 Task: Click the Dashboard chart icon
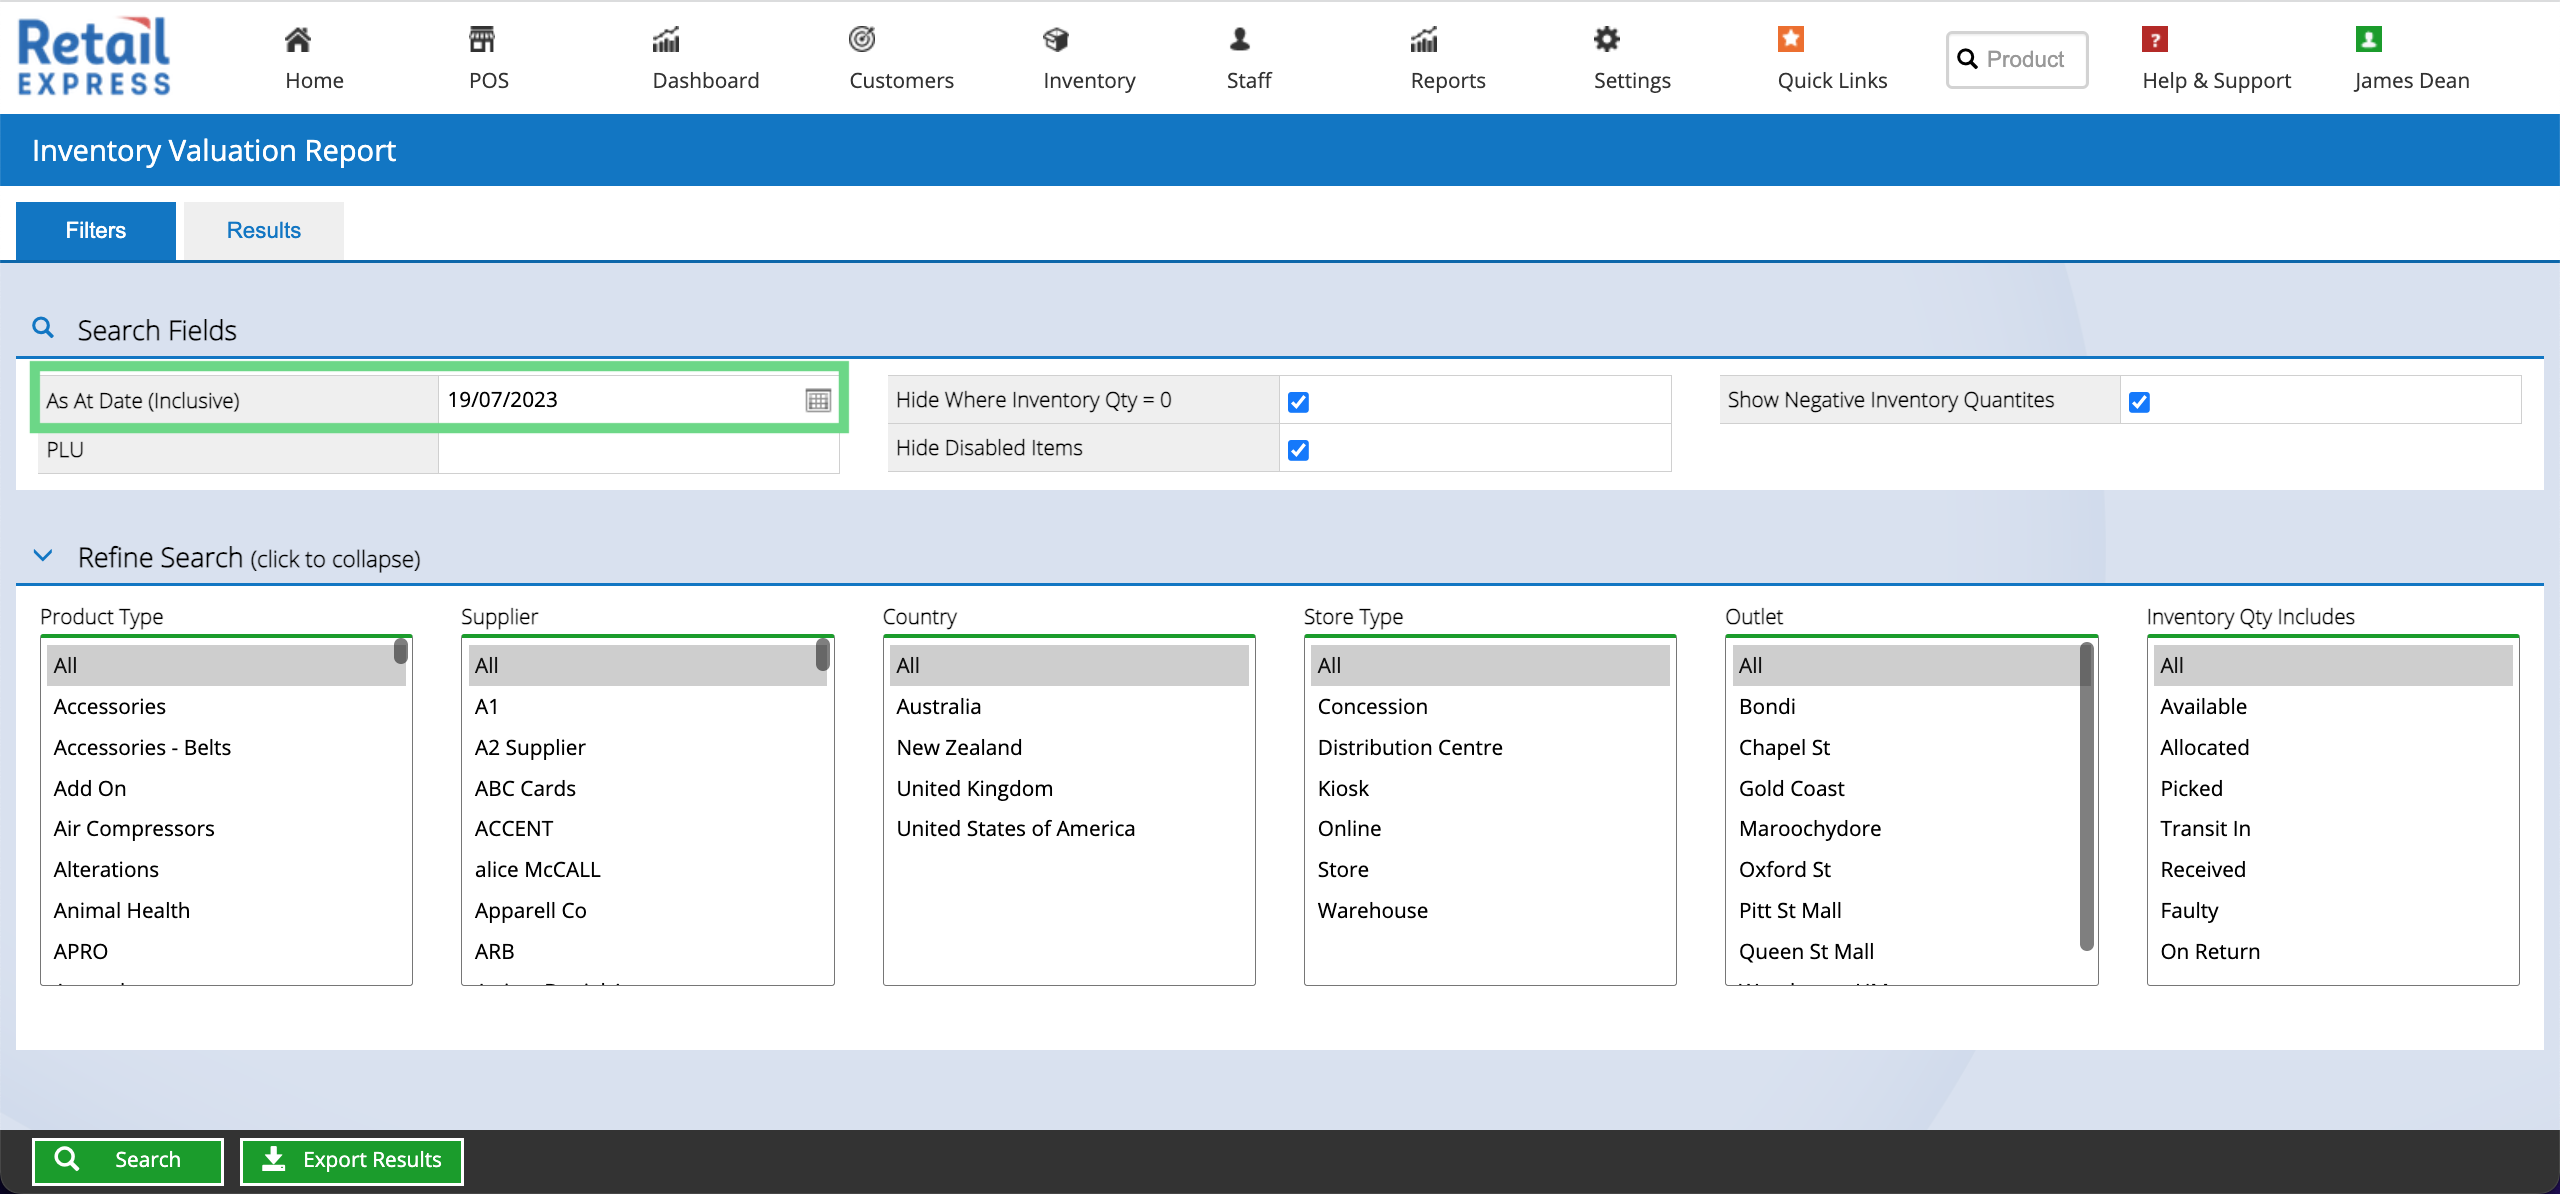point(666,40)
